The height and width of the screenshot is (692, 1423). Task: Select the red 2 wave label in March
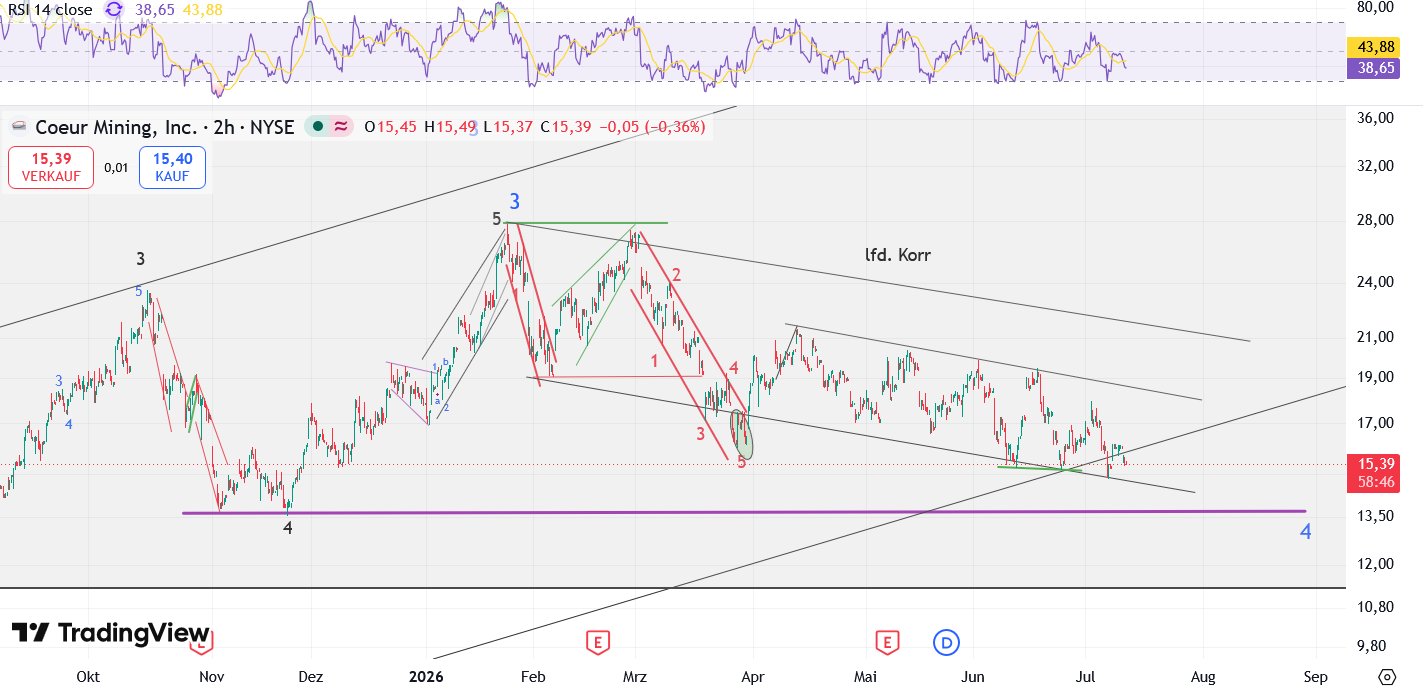pyautogui.click(x=676, y=275)
